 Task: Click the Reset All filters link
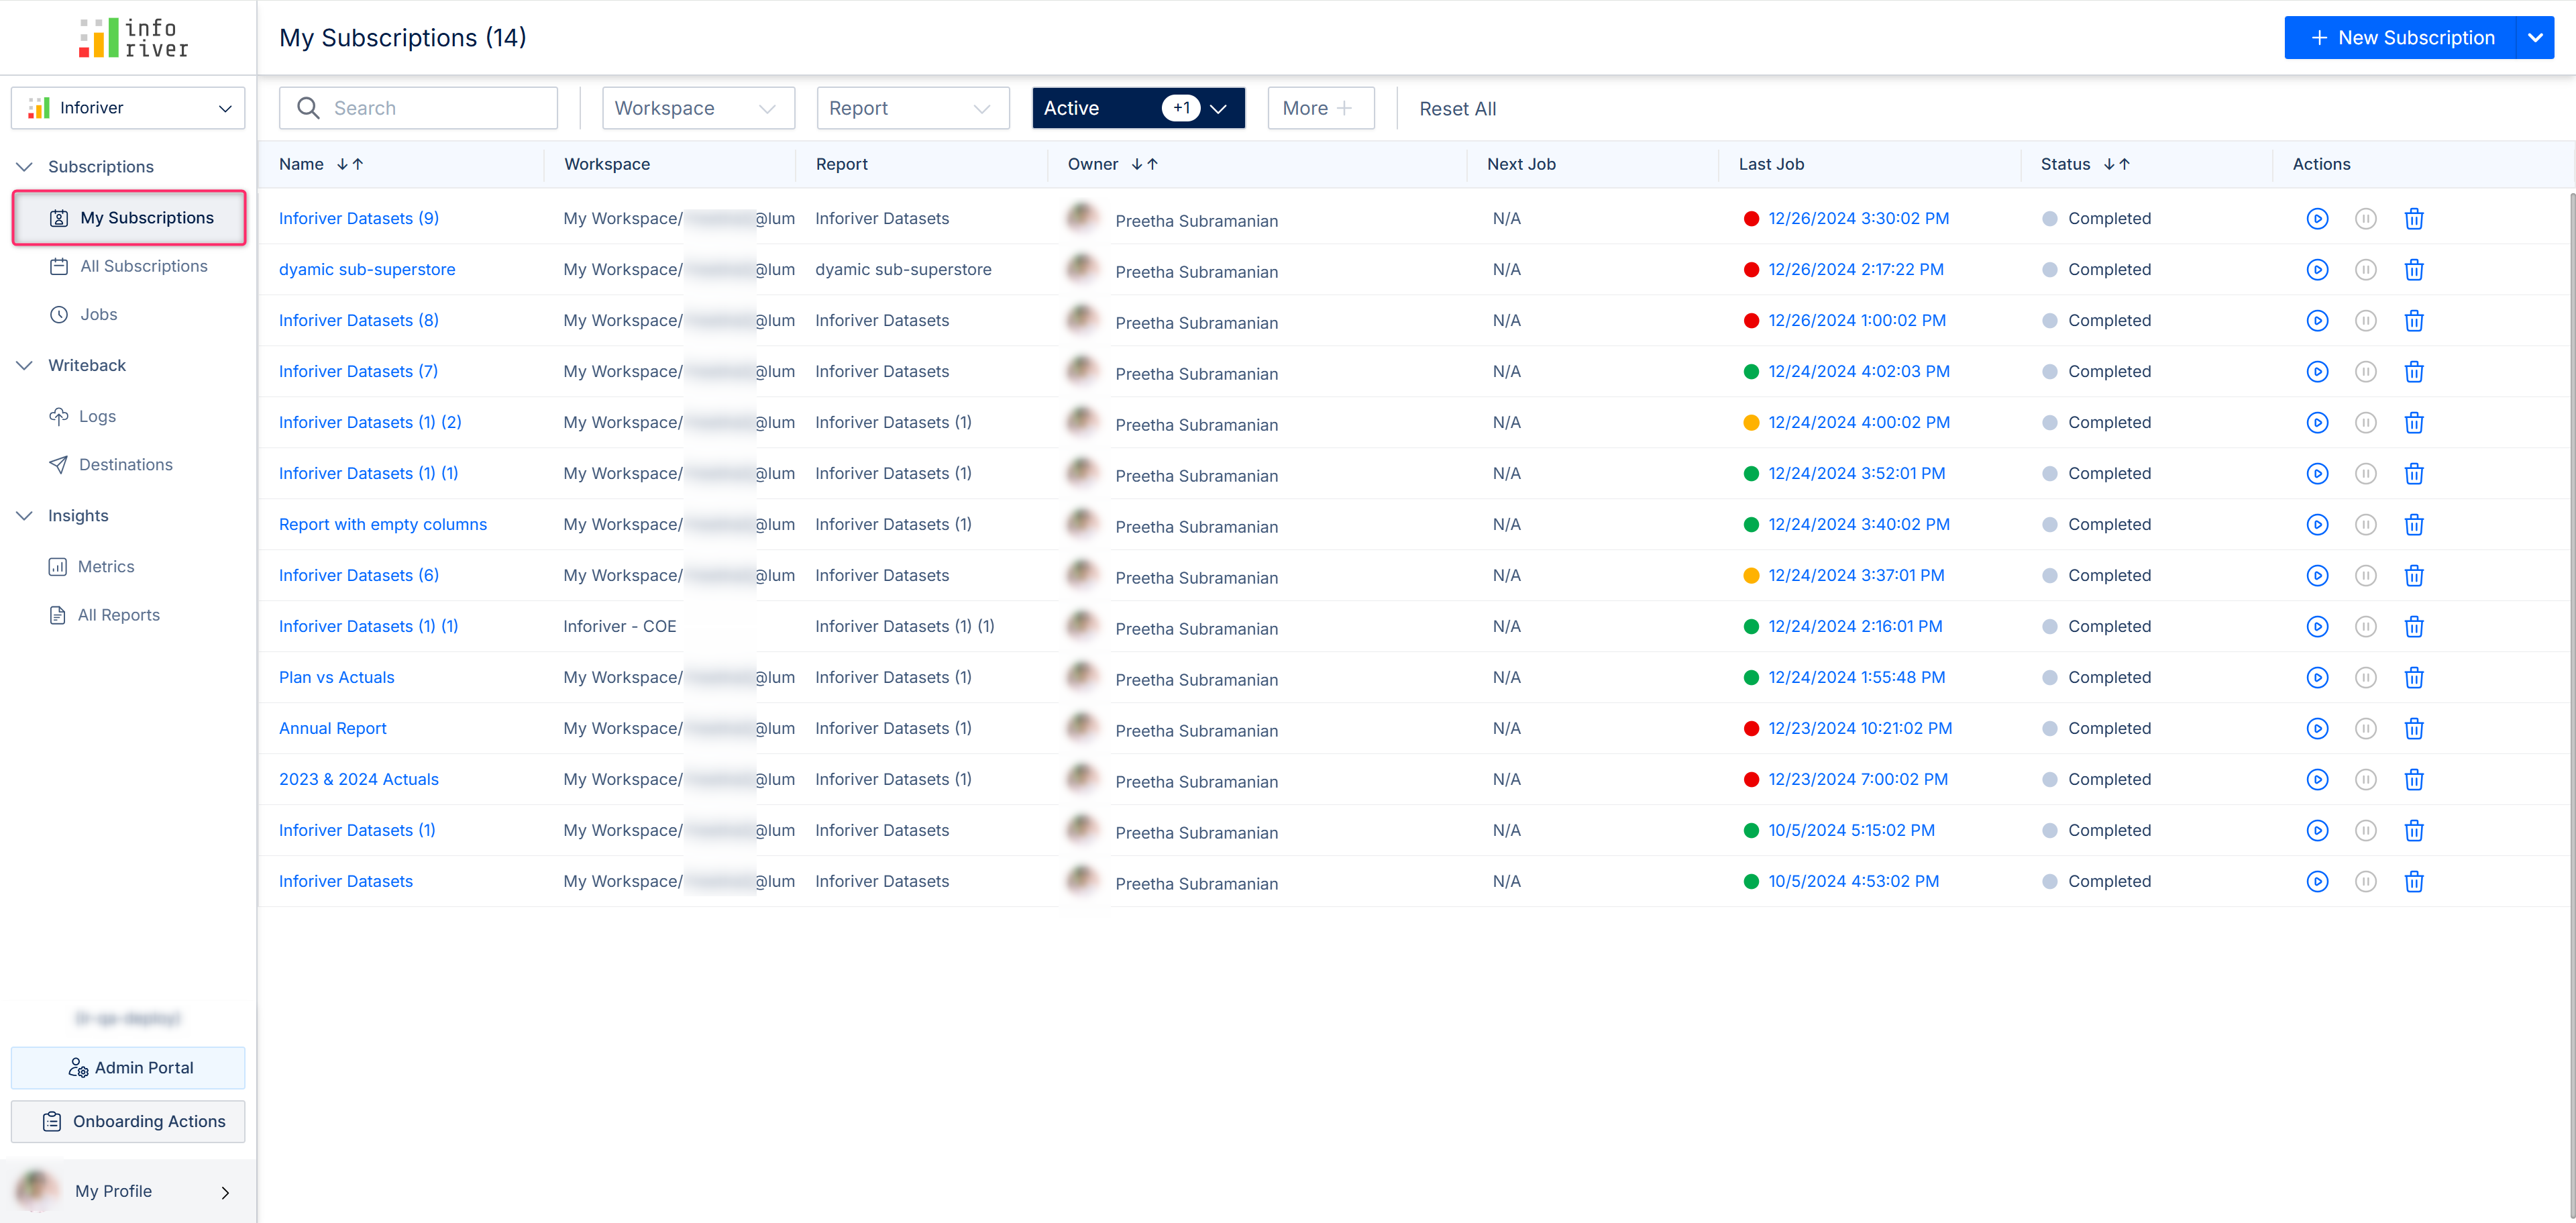click(1457, 108)
